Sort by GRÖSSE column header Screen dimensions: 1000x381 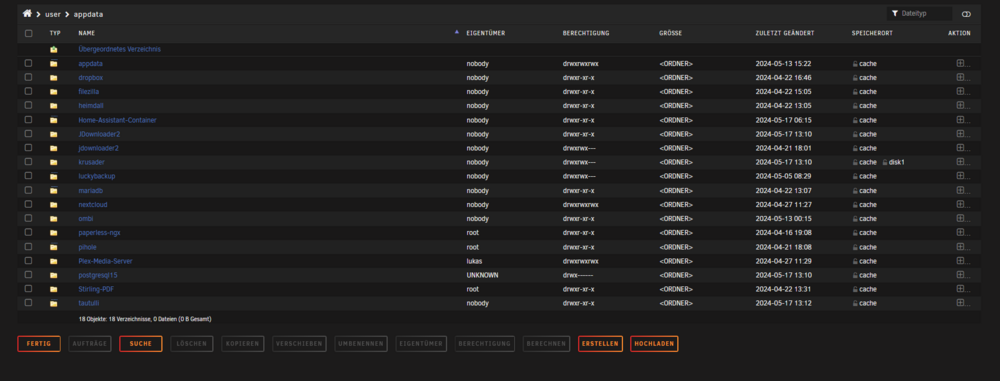(x=671, y=33)
